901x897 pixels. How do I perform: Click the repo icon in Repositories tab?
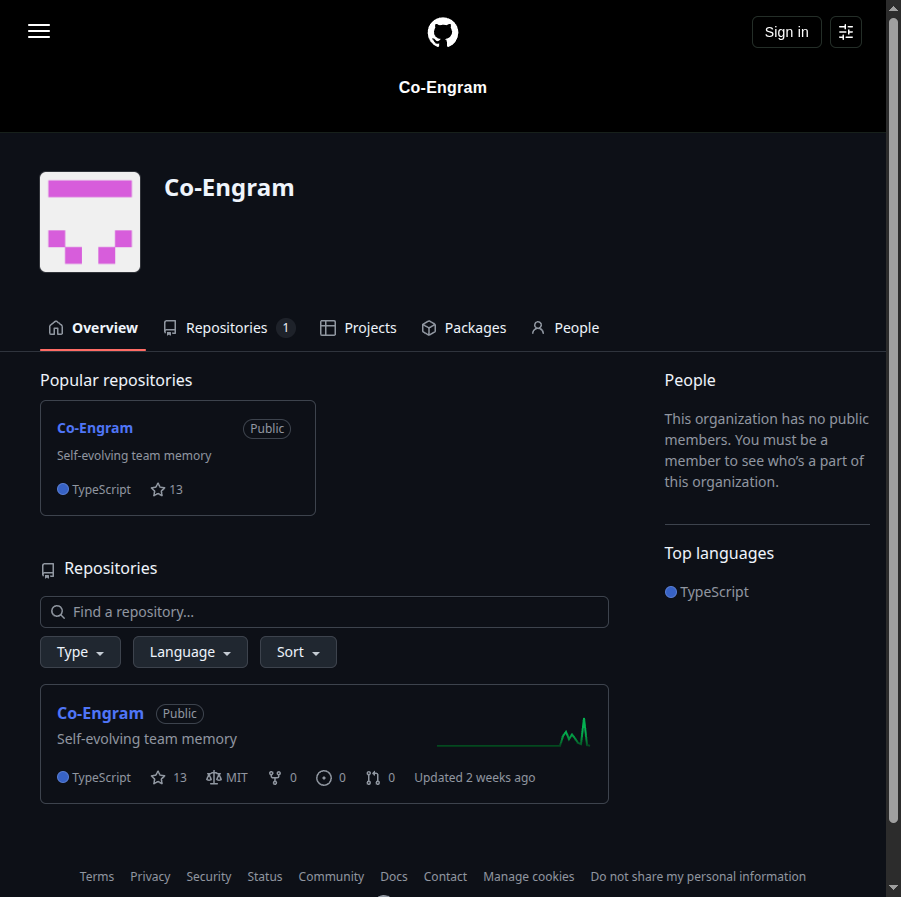170,328
